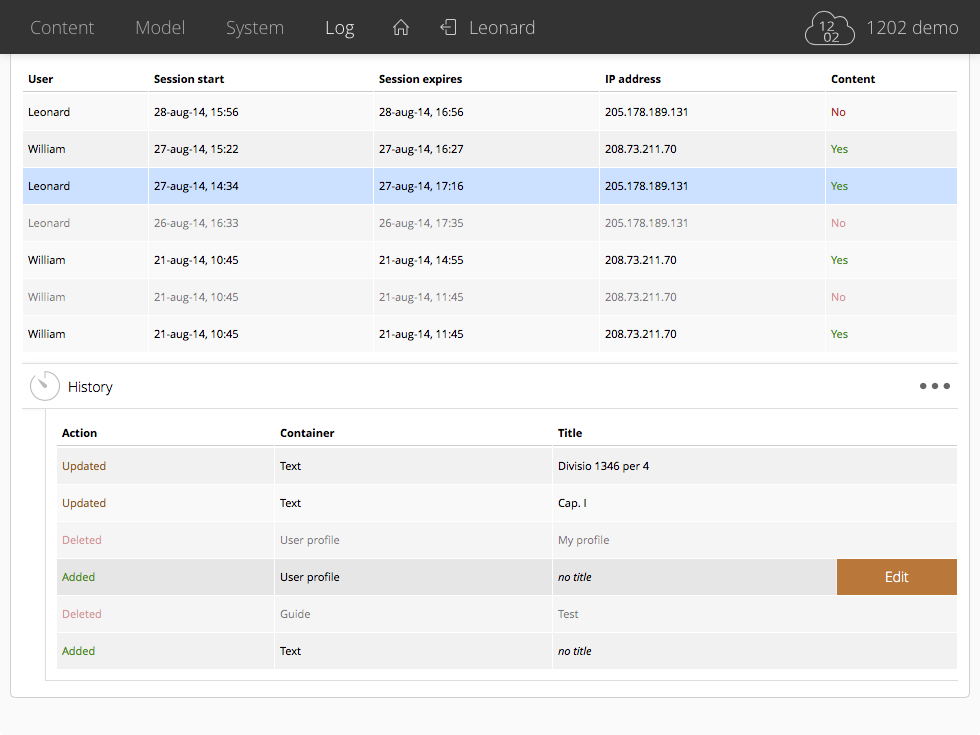Click the 1202 demo text in the header
This screenshot has width=980, height=735.
coord(912,28)
